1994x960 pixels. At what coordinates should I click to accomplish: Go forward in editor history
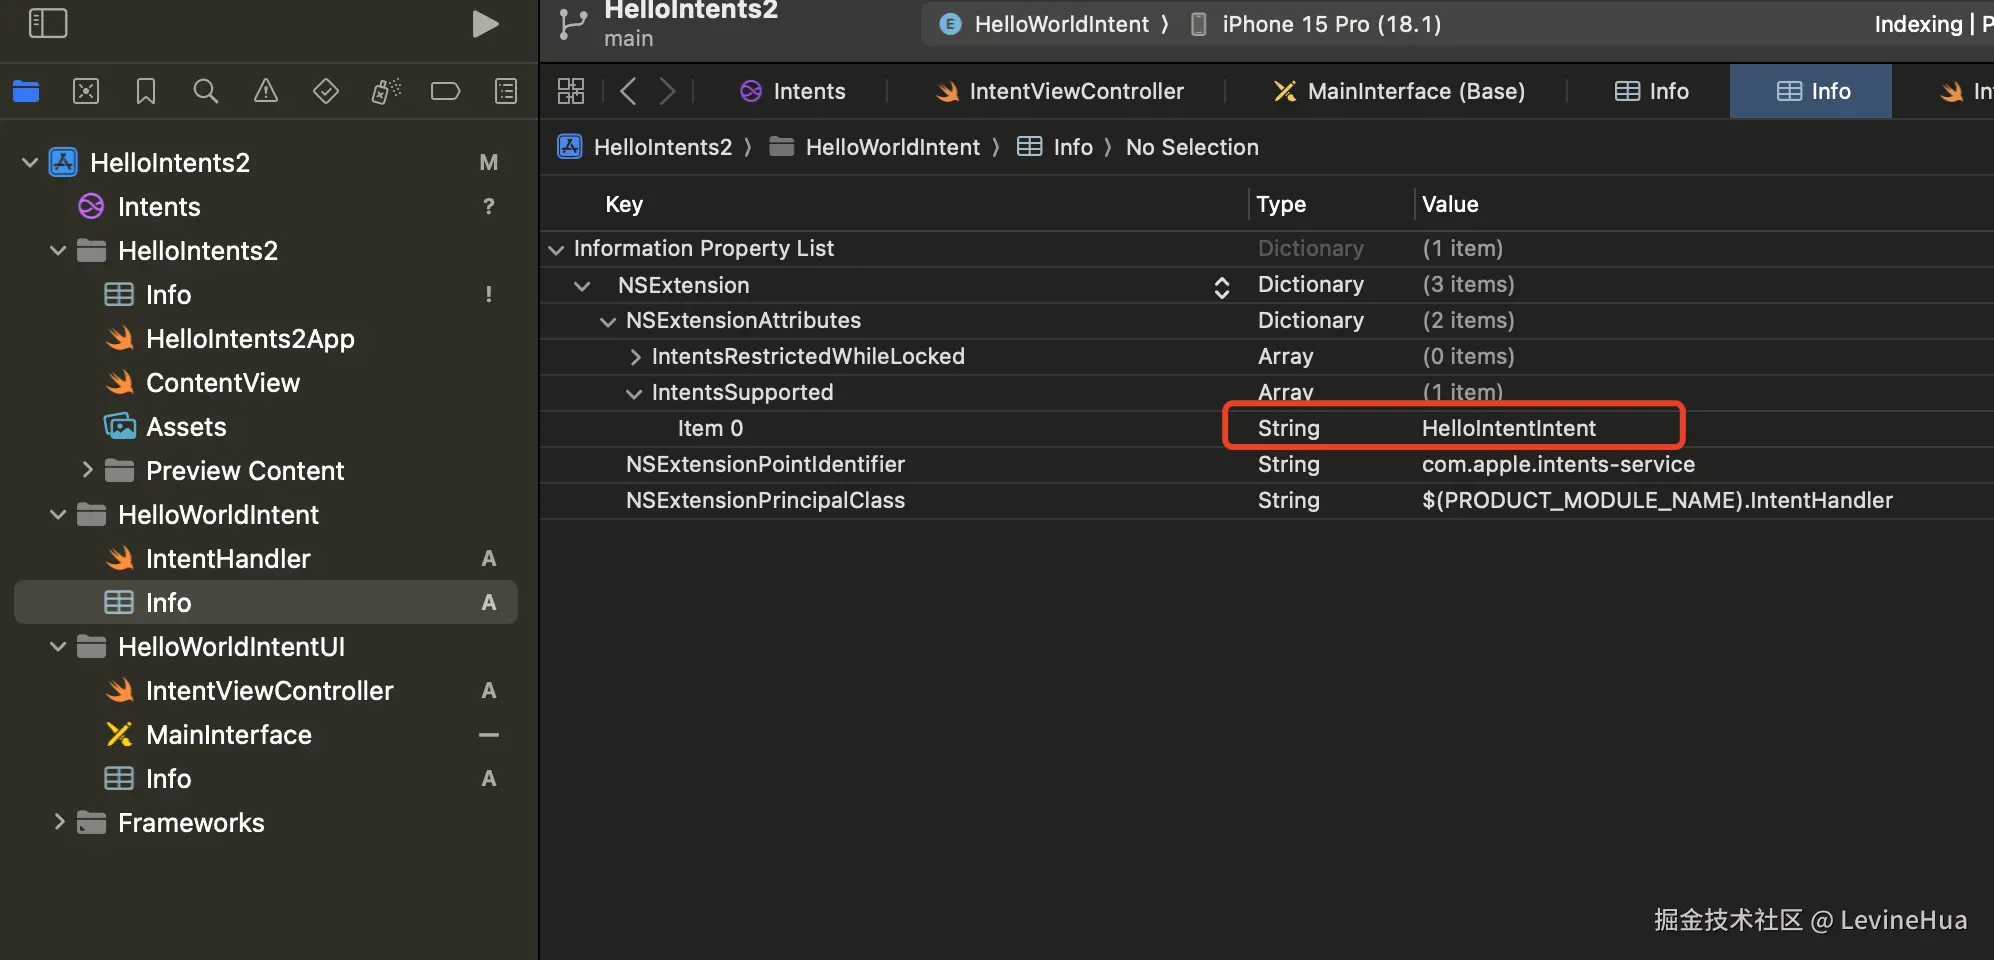668,91
